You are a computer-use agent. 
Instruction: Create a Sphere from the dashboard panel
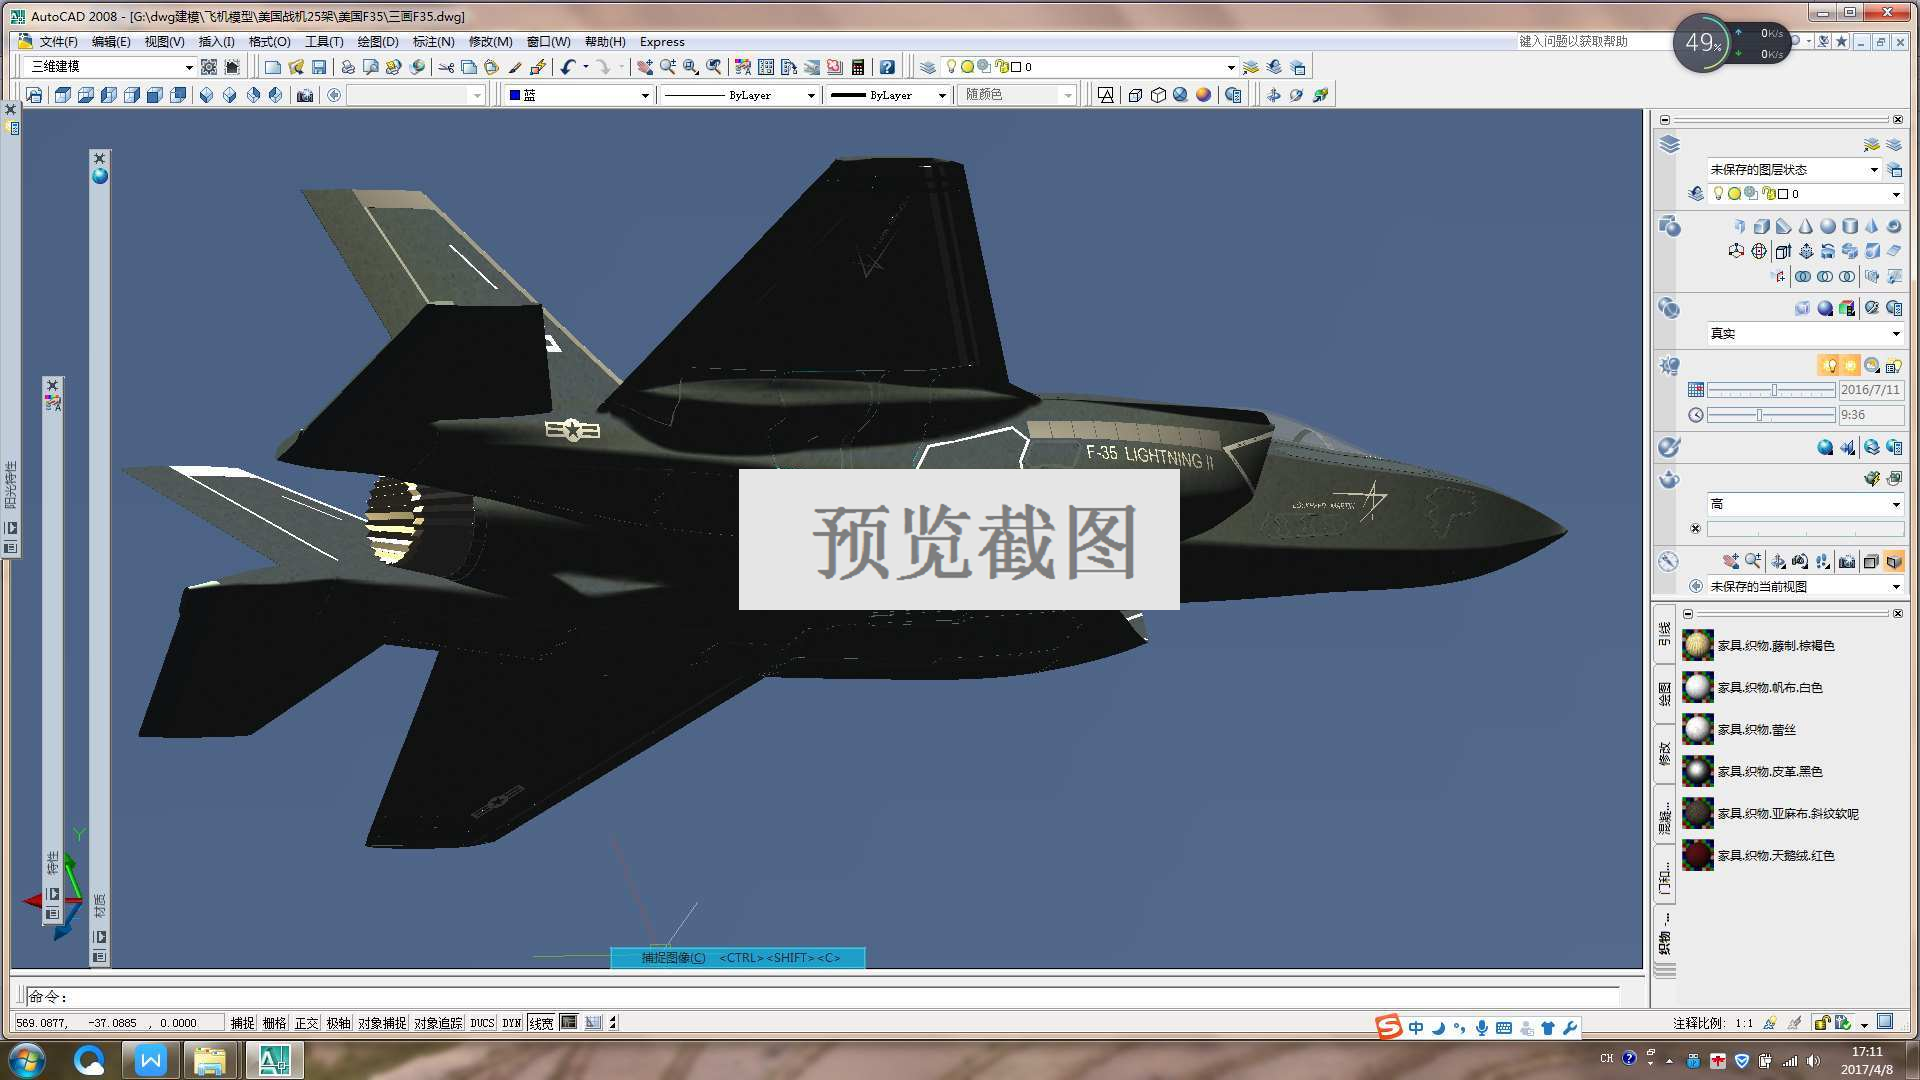(x=1828, y=226)
